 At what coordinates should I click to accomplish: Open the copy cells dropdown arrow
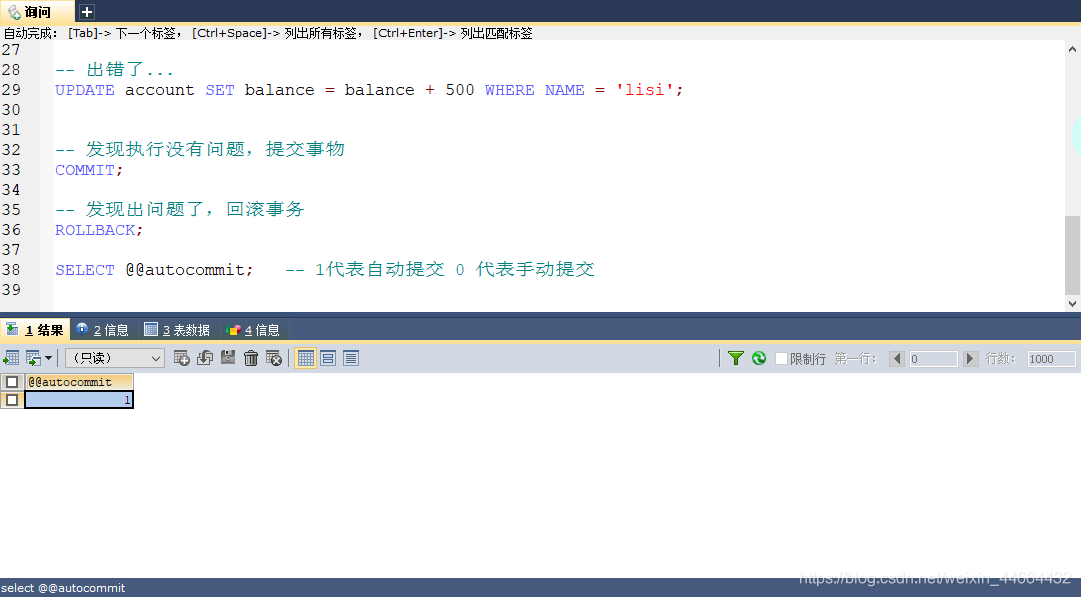click(x=48, y=358)
